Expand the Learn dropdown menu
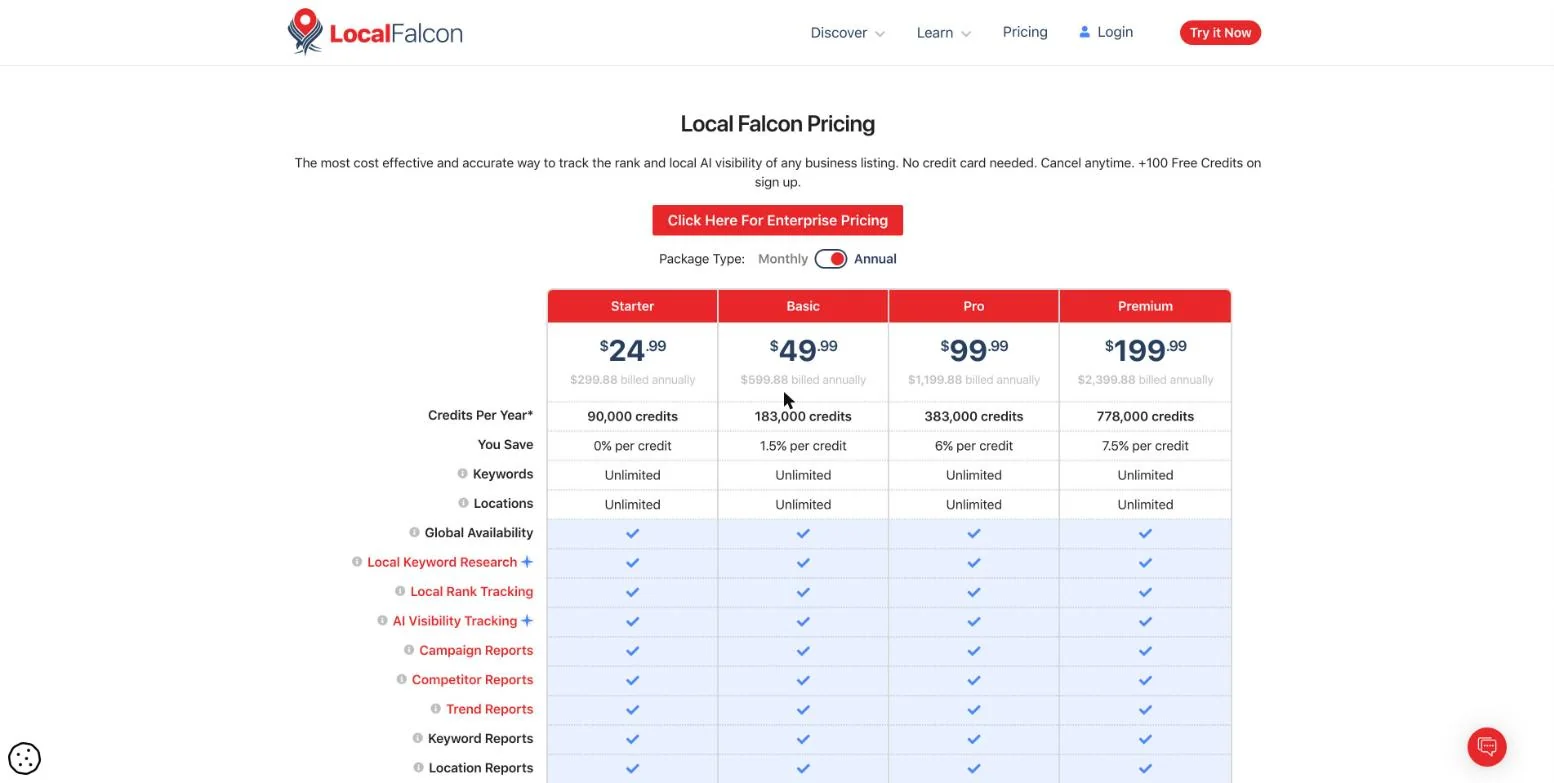Viewport: 1554px width, 783px height. point(943,33)
